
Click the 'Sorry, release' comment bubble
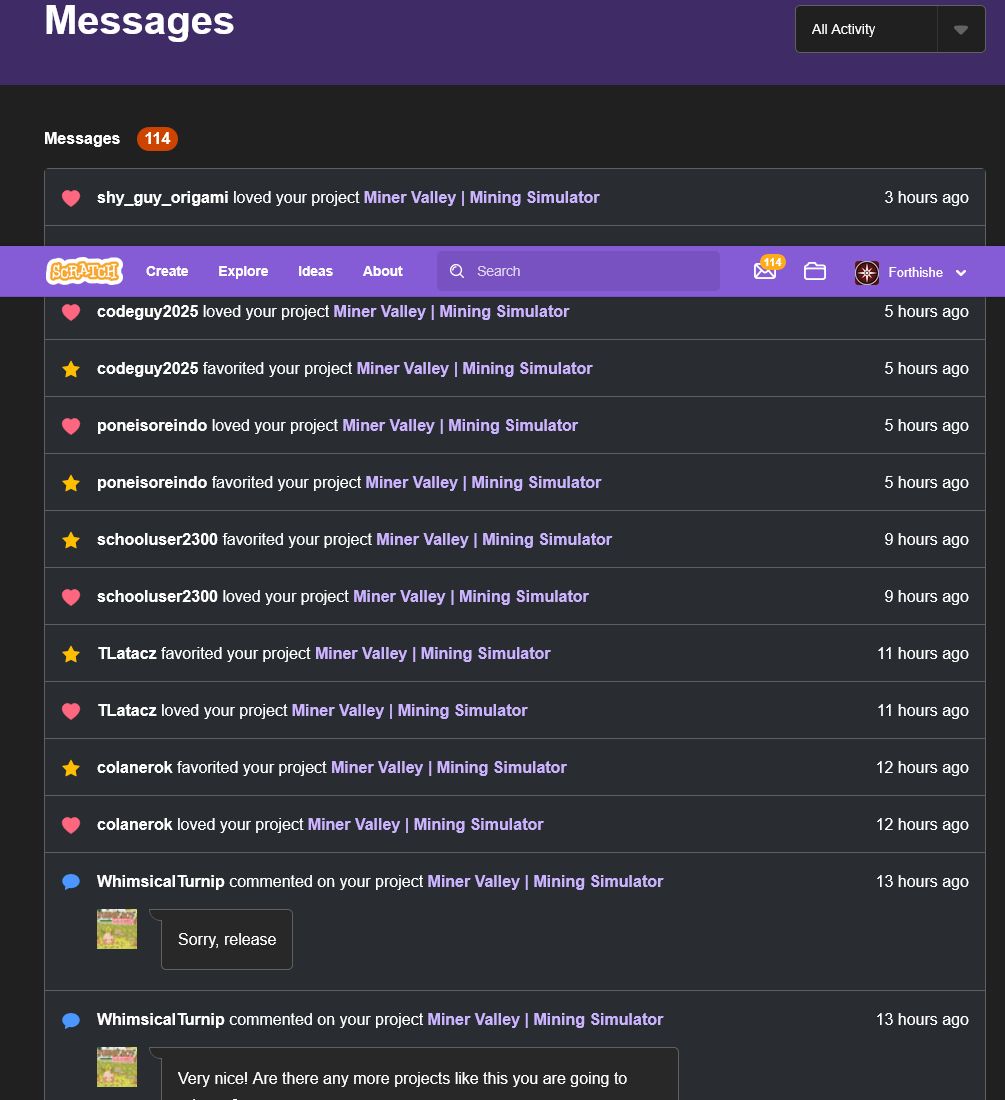click(x=227, y=939)
